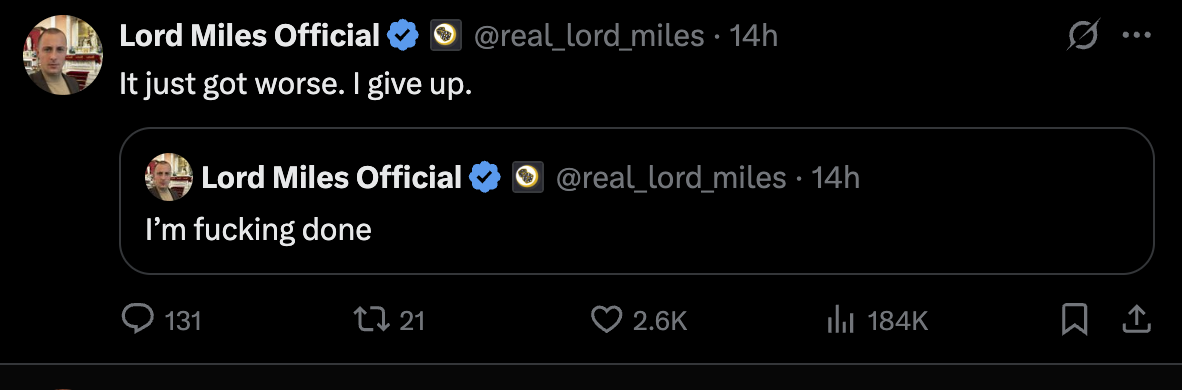Click the verified badge inside the quoted post
The width and height of the screenshot is (1182, 390).
485,178
